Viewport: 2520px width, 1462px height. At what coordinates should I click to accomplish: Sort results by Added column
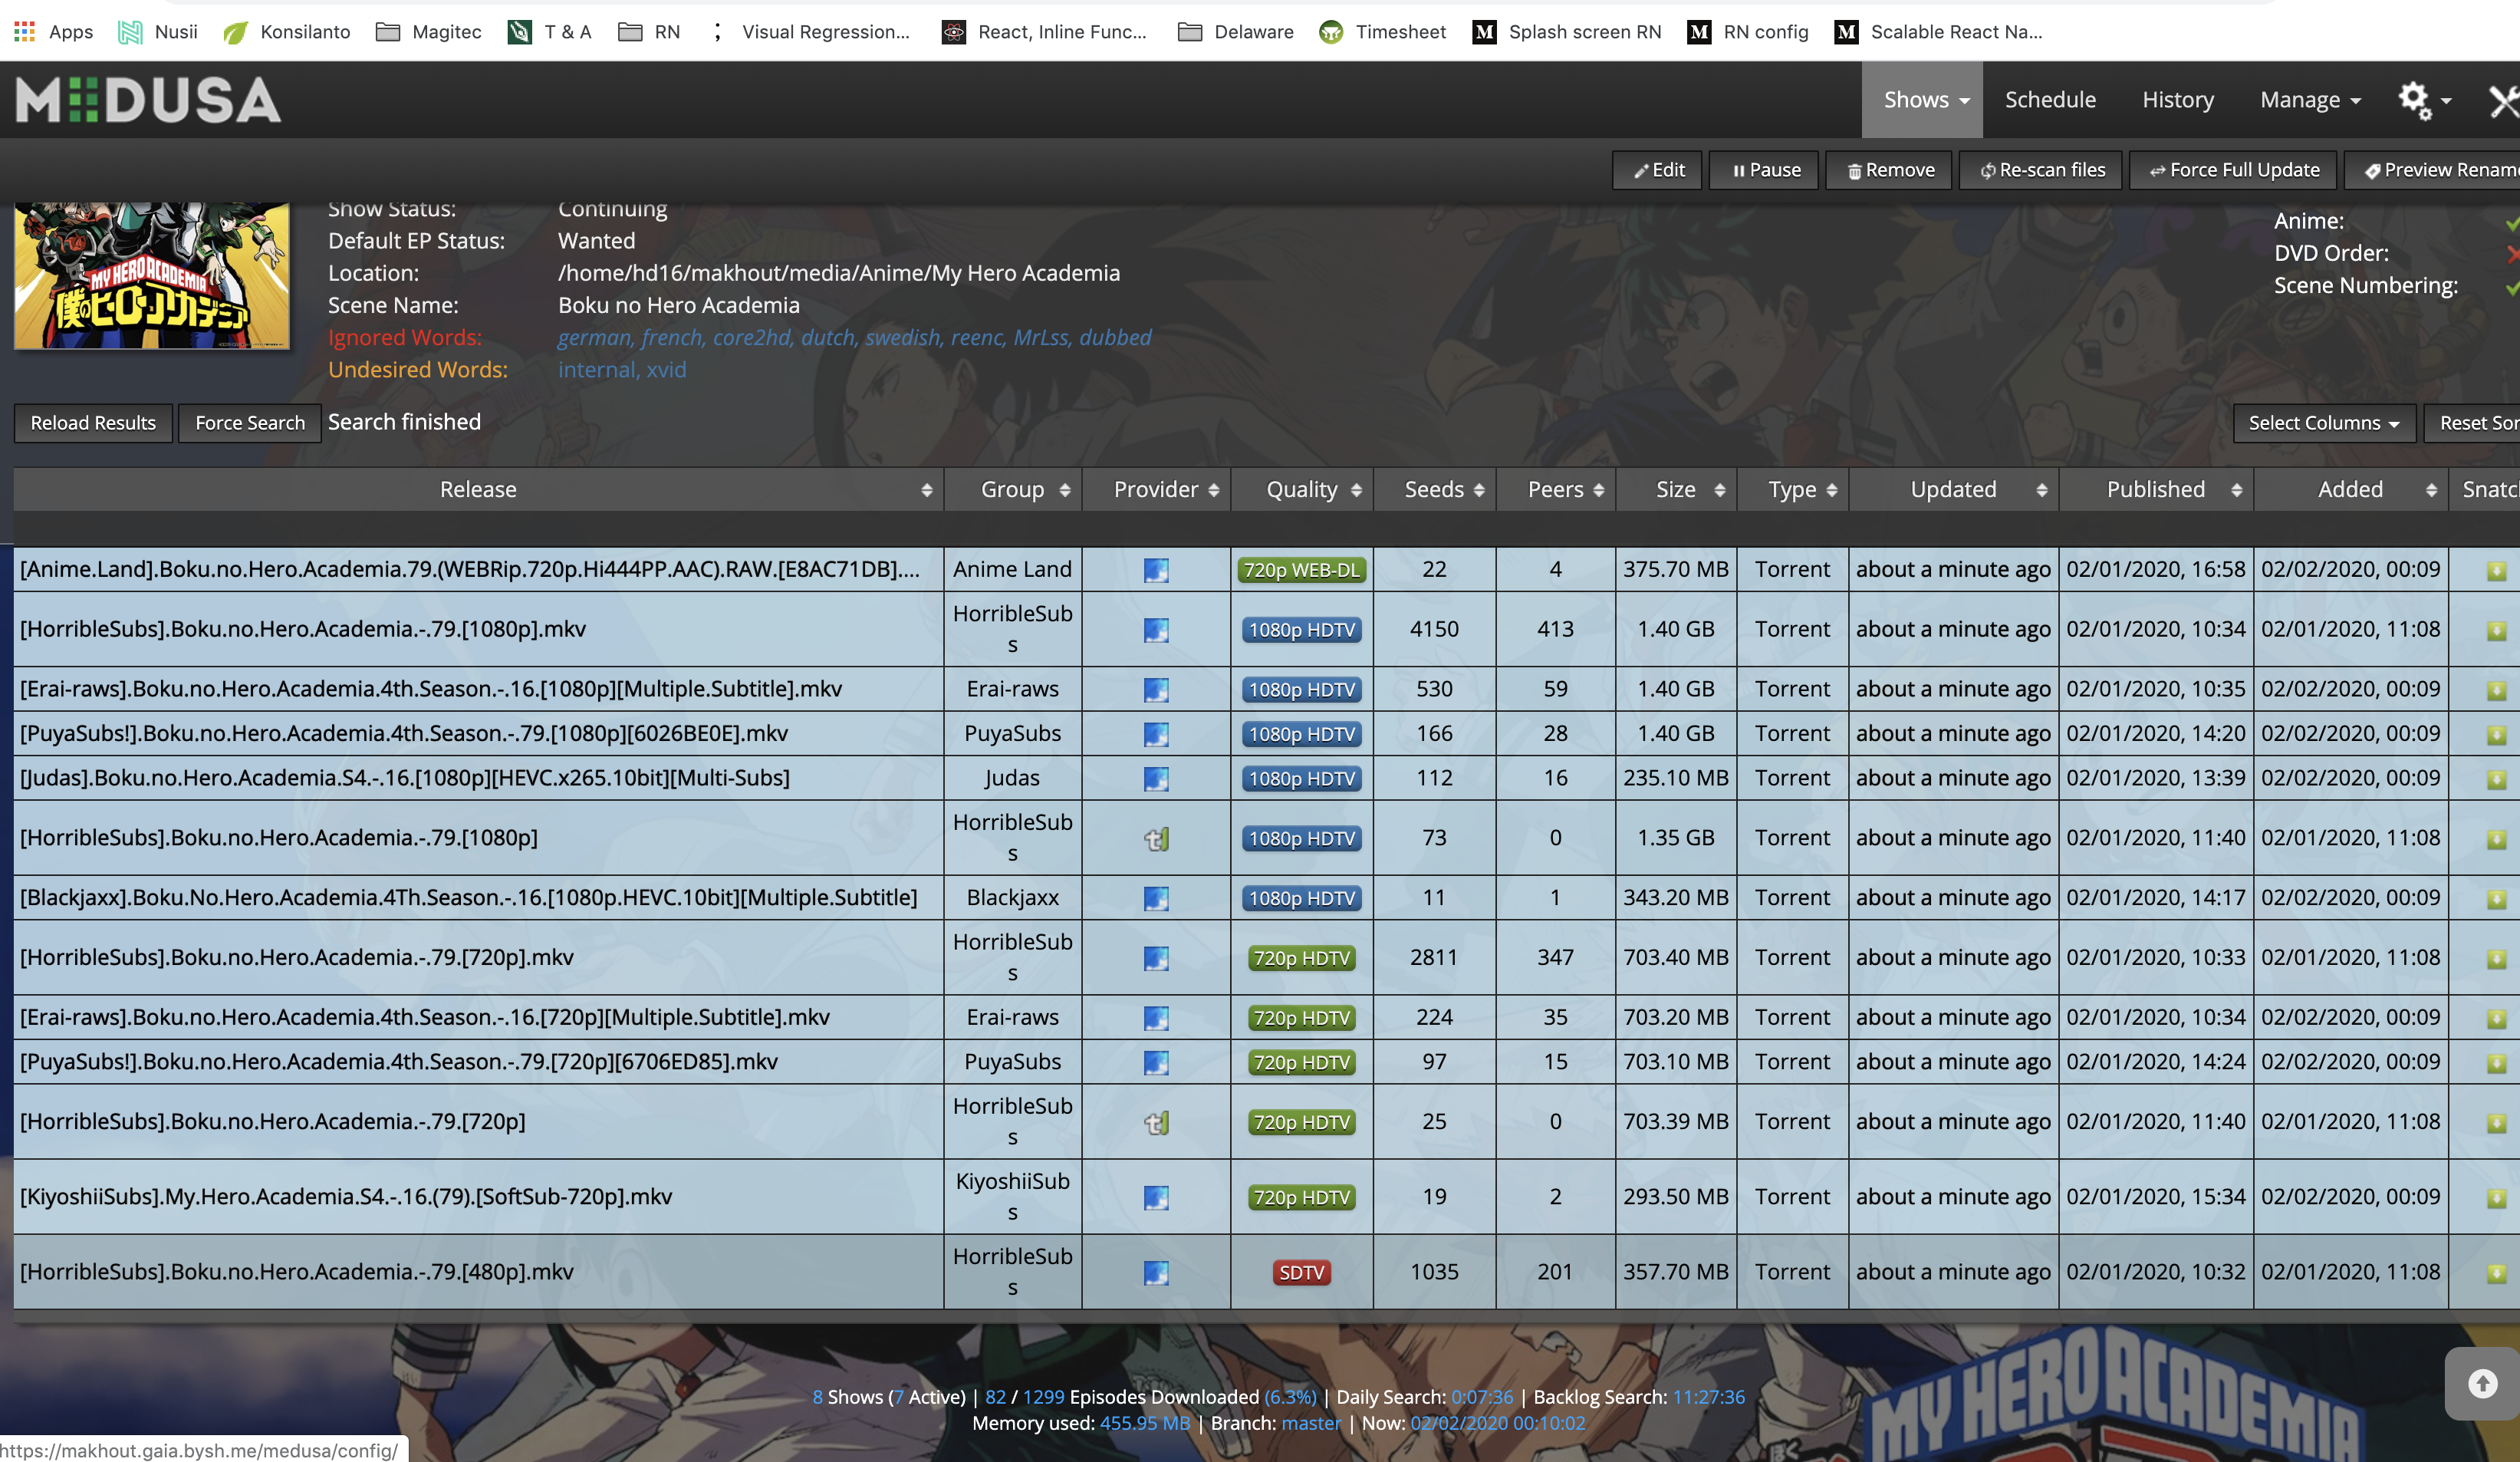tap(2351, 489)
